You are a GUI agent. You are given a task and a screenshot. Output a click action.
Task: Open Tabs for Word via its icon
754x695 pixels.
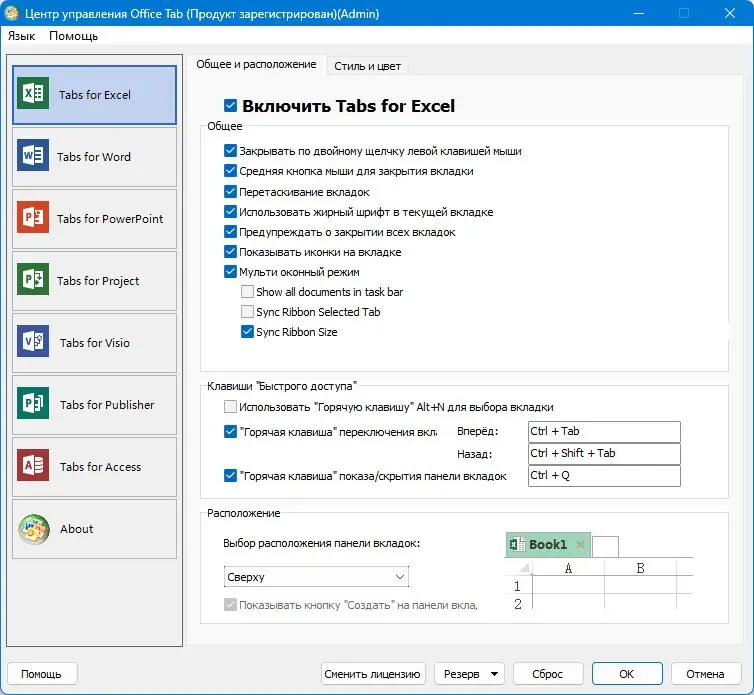coord(33,155)
